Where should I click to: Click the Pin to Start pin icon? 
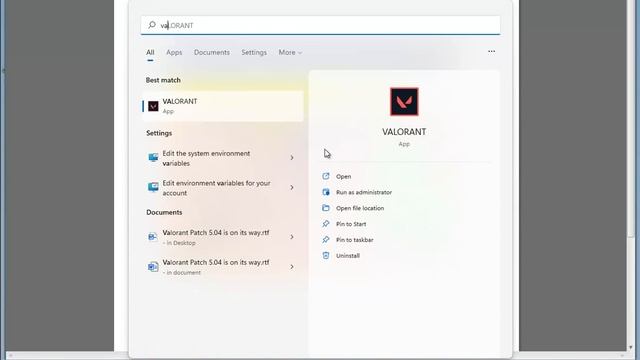(326, 224)
